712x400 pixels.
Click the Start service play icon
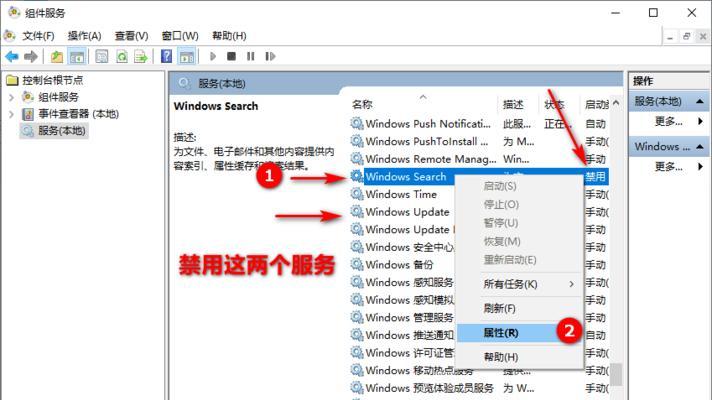[x=213, y=56]
